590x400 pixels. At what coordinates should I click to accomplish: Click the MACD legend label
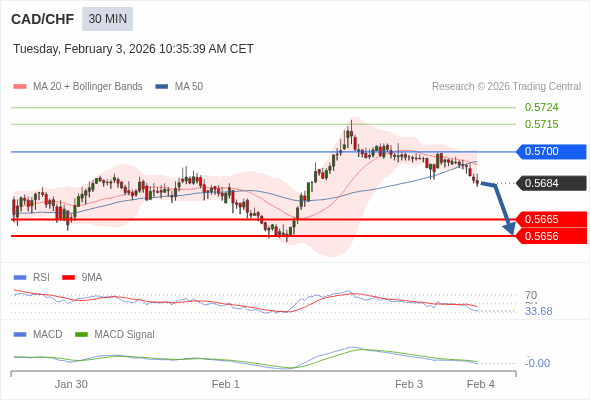48,335
